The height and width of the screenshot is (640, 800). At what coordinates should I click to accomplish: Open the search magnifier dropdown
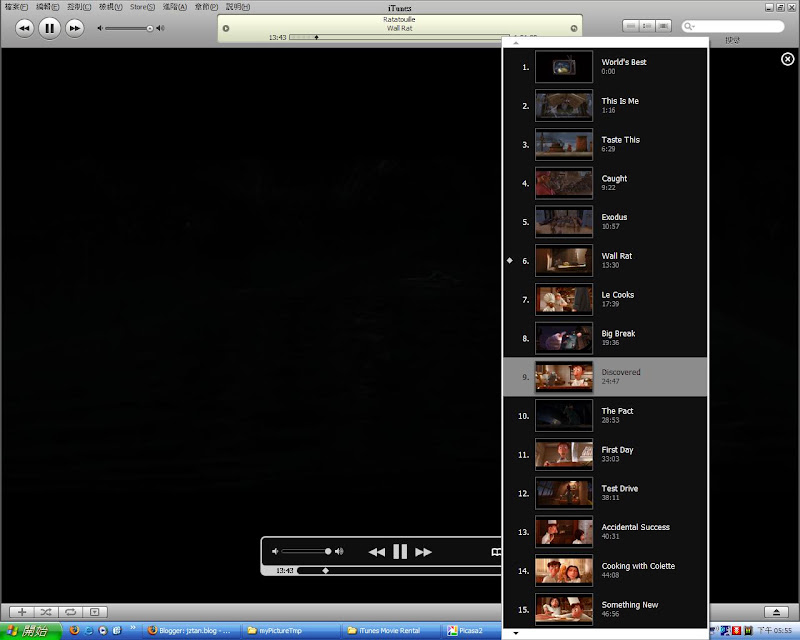coord(689,26)
